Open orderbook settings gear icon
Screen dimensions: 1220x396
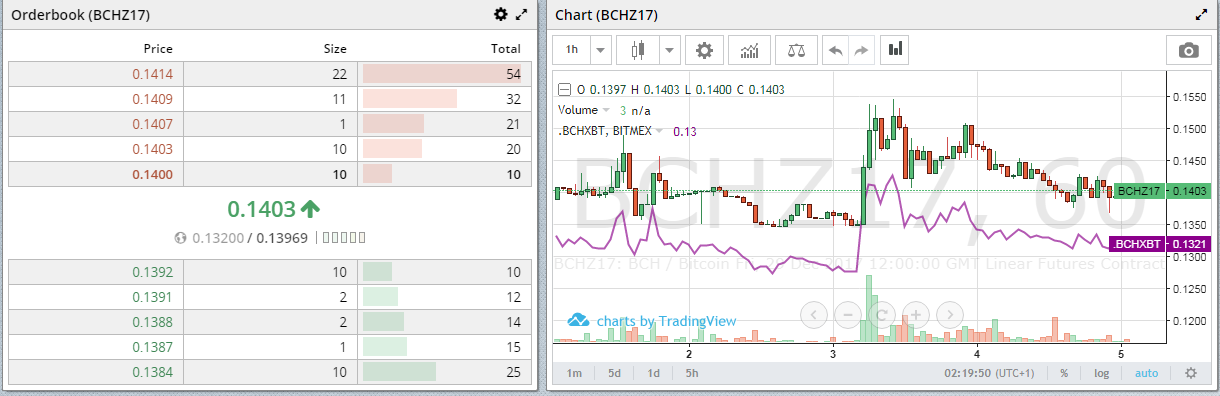[501, 14]
